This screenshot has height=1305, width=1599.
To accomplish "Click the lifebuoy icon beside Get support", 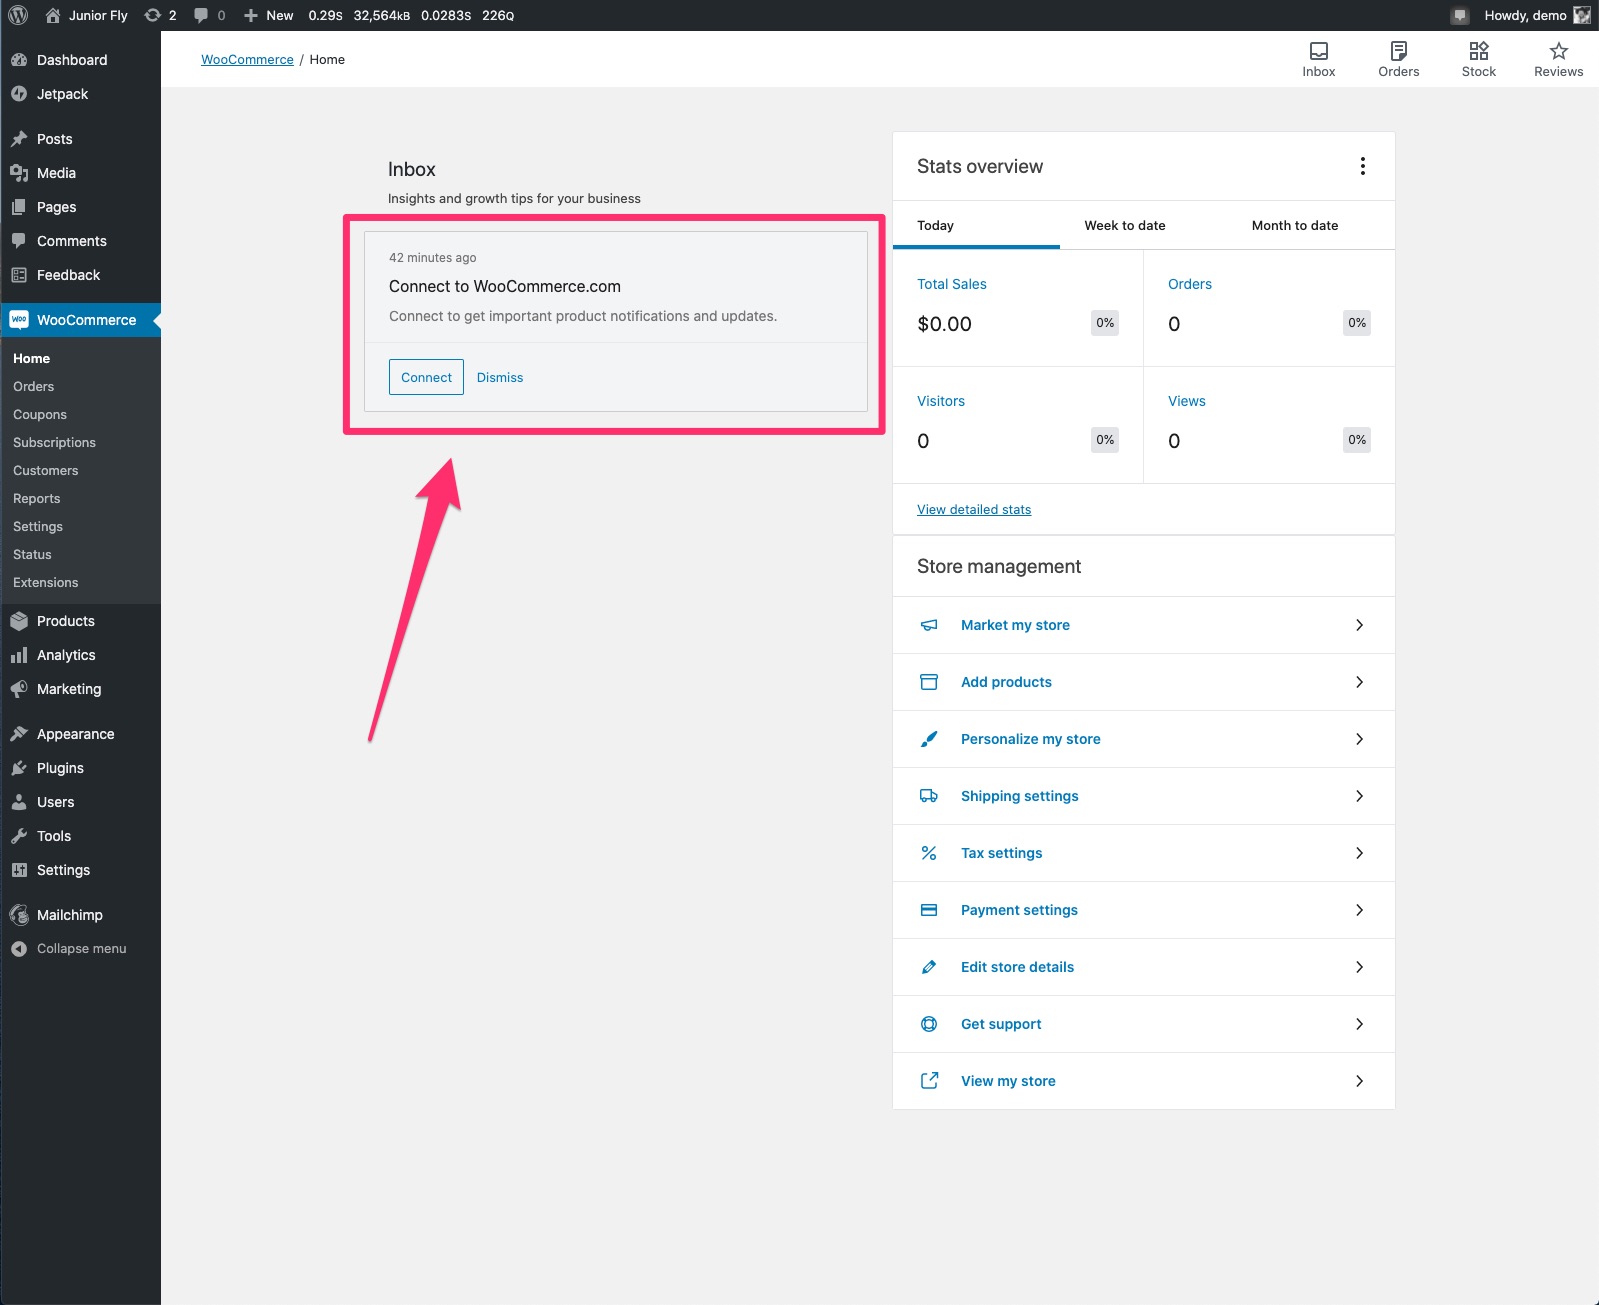I will point(929,1024).
